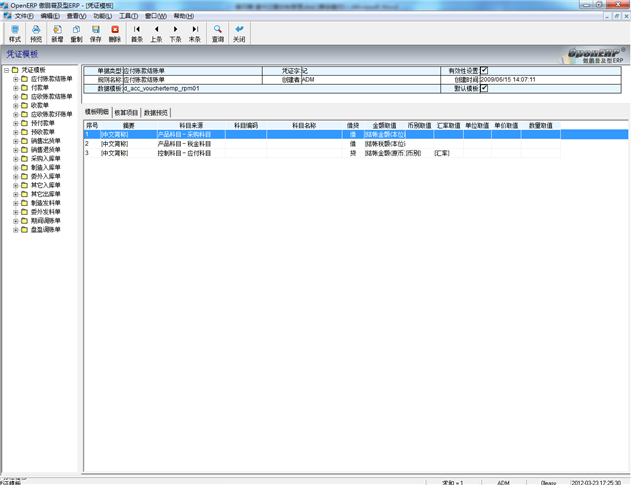Click the 关闭 (close) toolbar icon
Screen dimensions: 631x485
239,33
